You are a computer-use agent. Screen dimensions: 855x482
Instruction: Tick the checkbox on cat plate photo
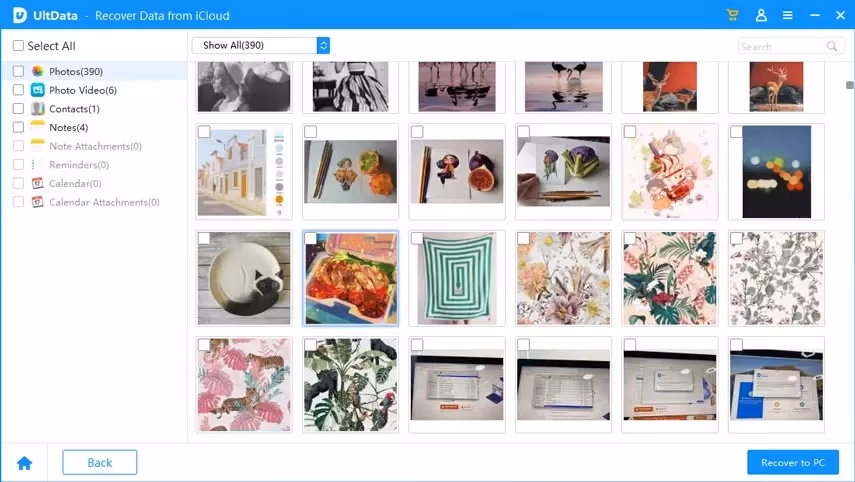coord(204,238)
